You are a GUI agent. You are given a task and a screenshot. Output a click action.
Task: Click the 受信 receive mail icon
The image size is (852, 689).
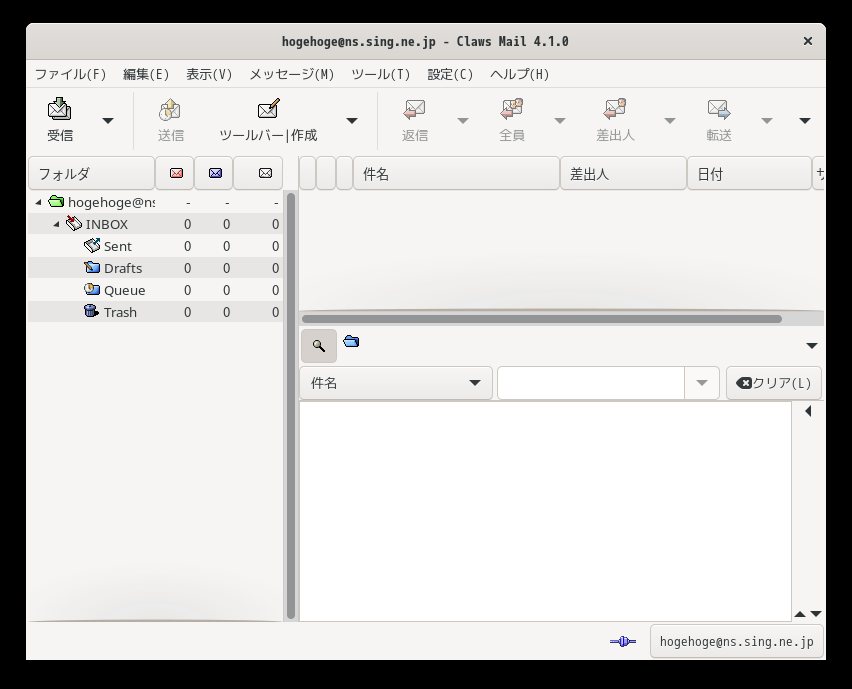click(x=59, y=109)
